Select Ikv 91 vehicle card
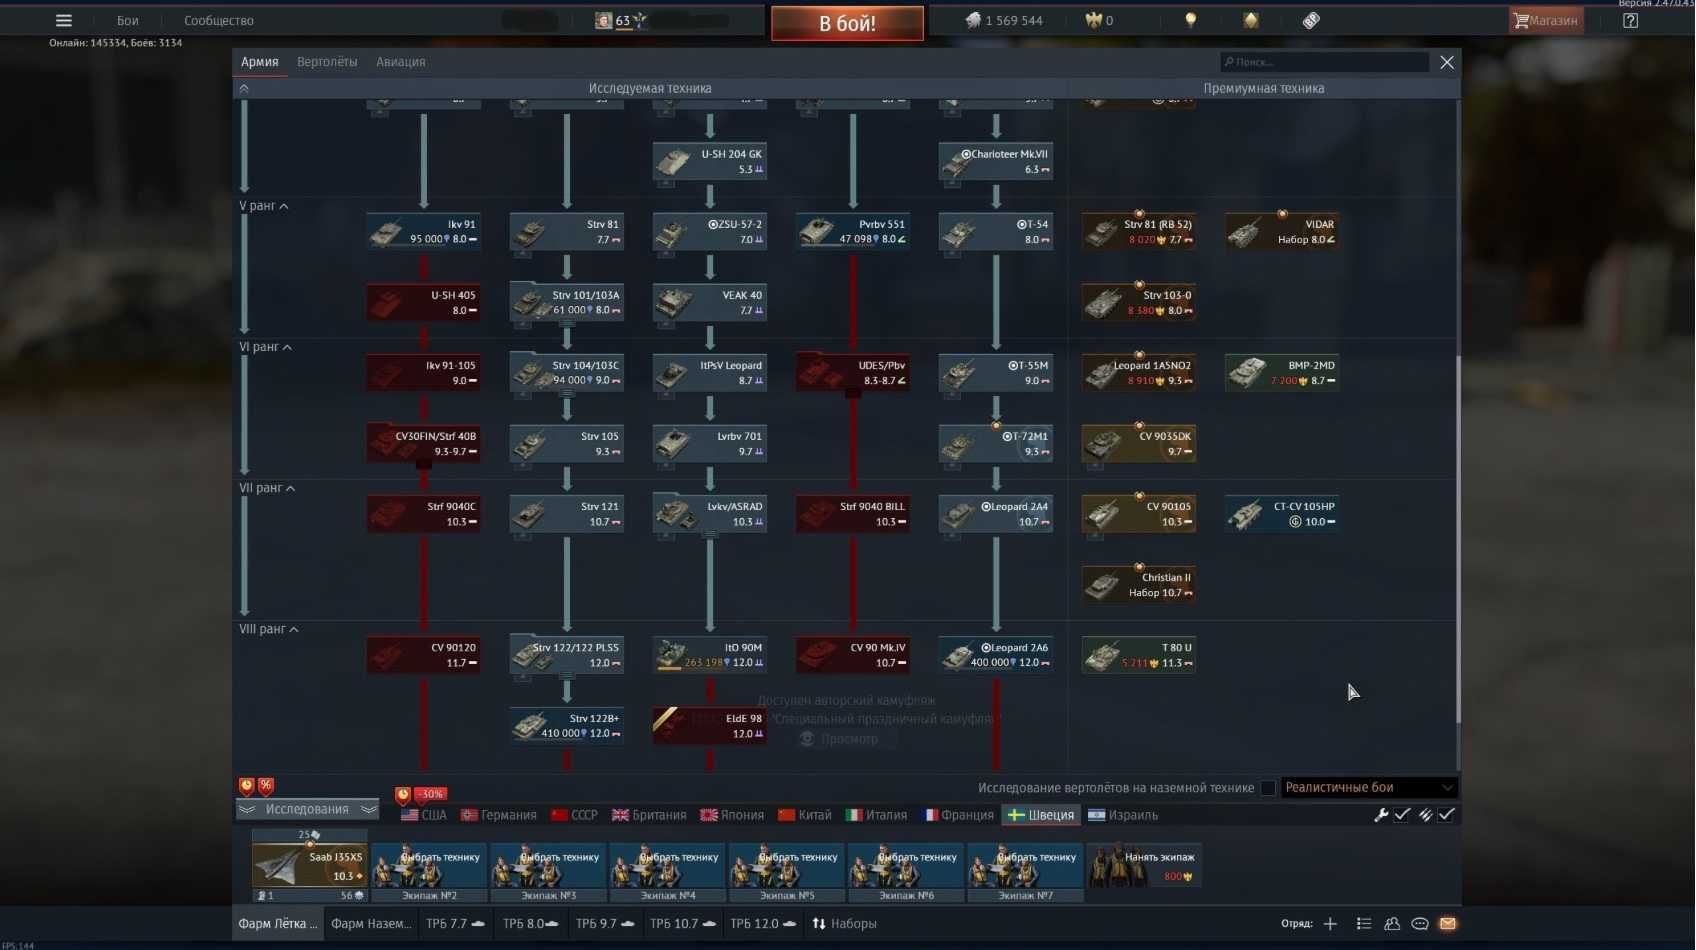Image resolution: width=1696 pixels, height=950 pixels. pos(423,231)
